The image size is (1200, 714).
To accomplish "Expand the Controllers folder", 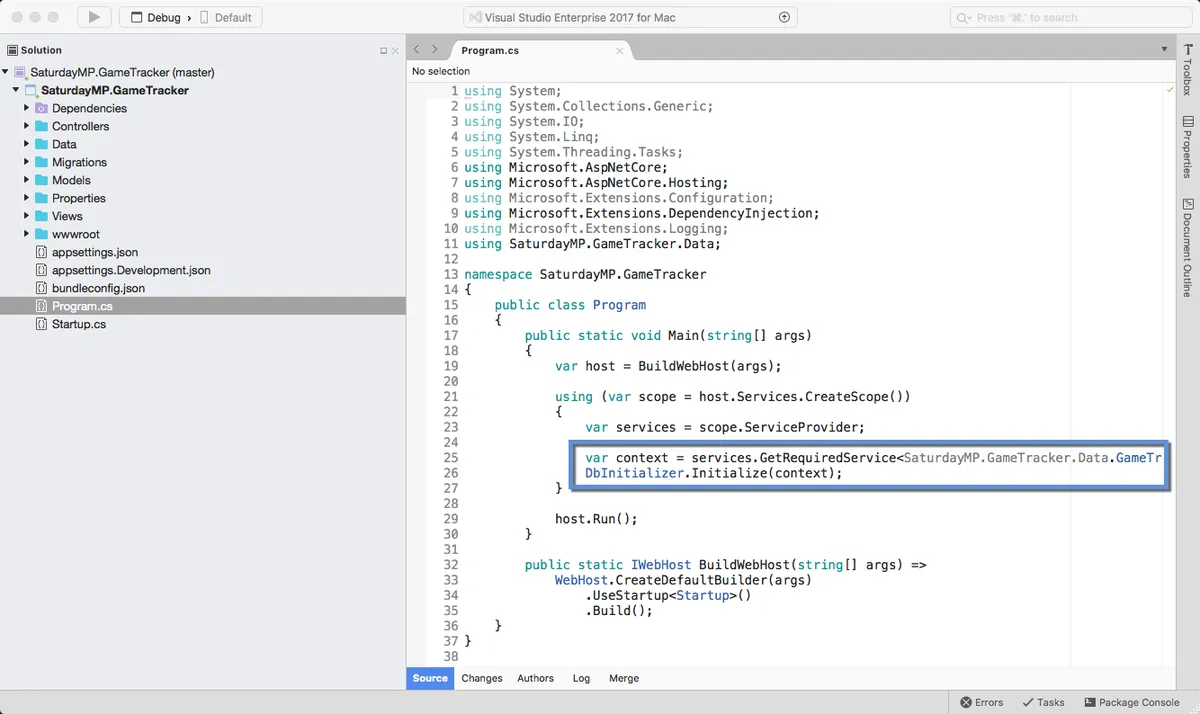I will (27, 126).
